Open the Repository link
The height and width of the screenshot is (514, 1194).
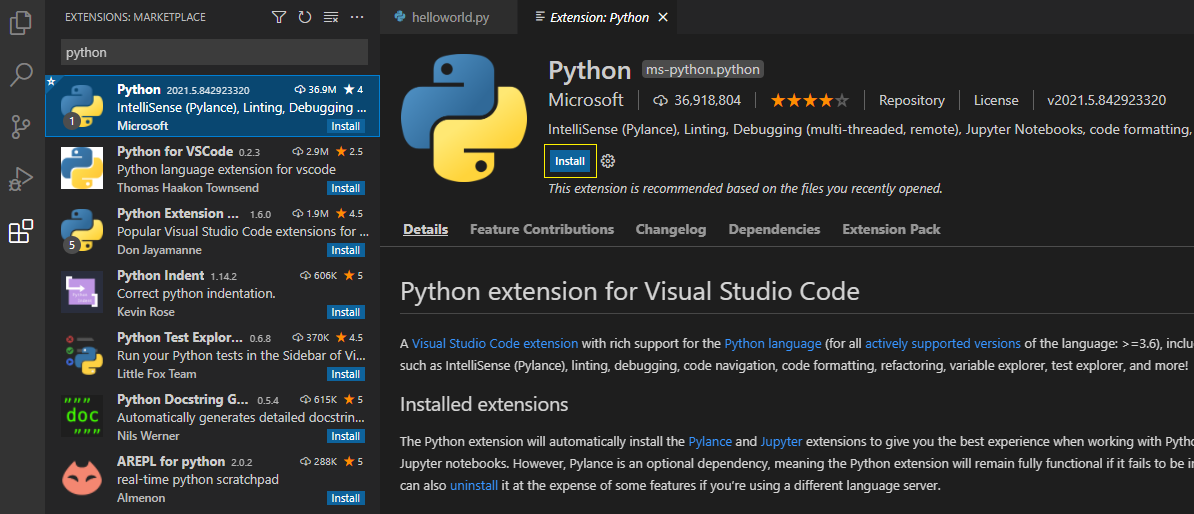(911, 100)
